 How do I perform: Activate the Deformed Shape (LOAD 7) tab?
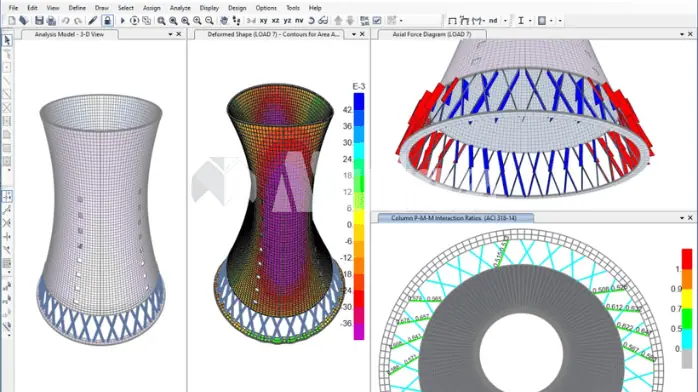(x=273, y=34)
